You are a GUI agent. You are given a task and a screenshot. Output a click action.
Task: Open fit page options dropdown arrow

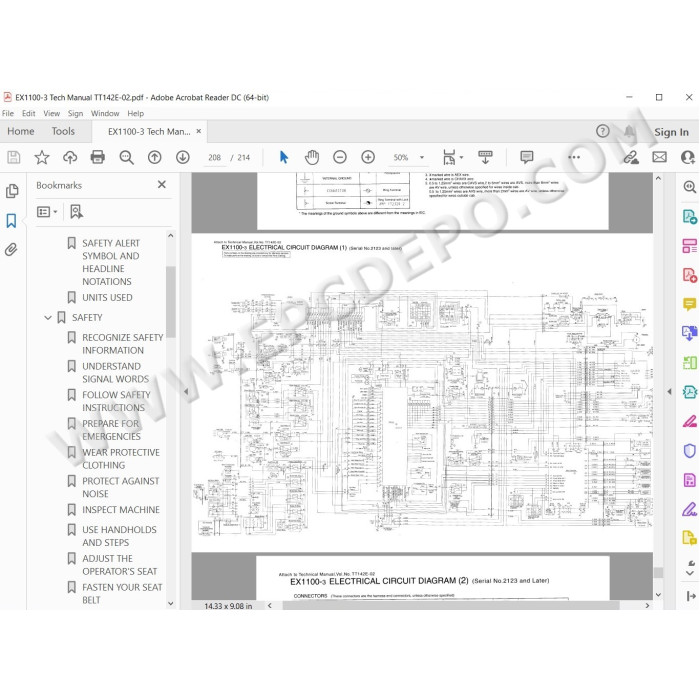[461, 157]
